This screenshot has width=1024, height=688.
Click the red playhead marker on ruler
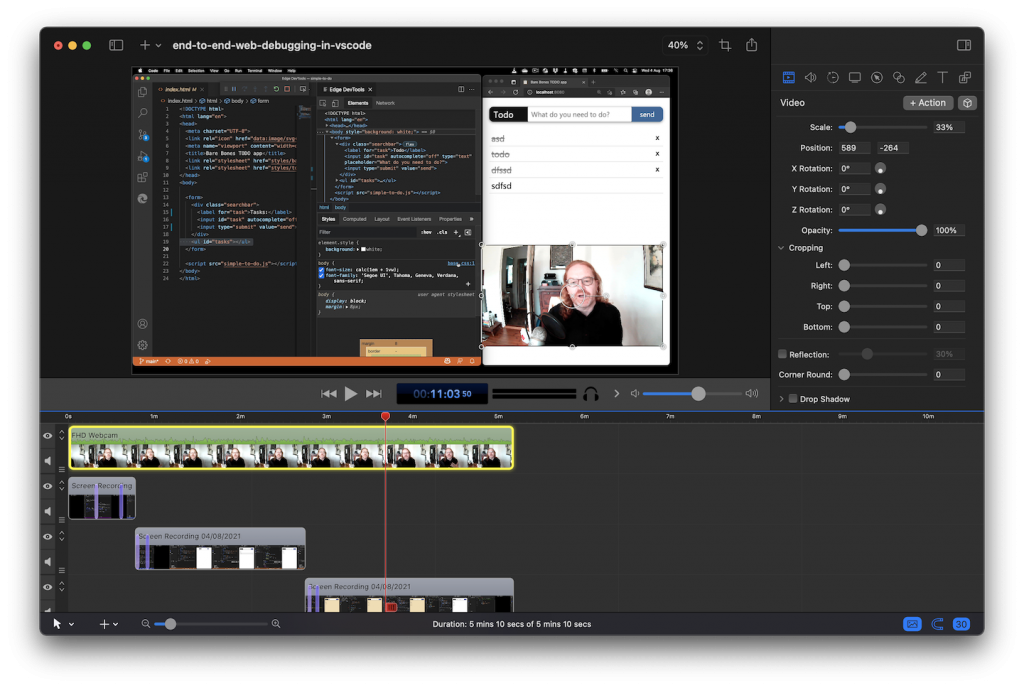[x=385, y=416]
